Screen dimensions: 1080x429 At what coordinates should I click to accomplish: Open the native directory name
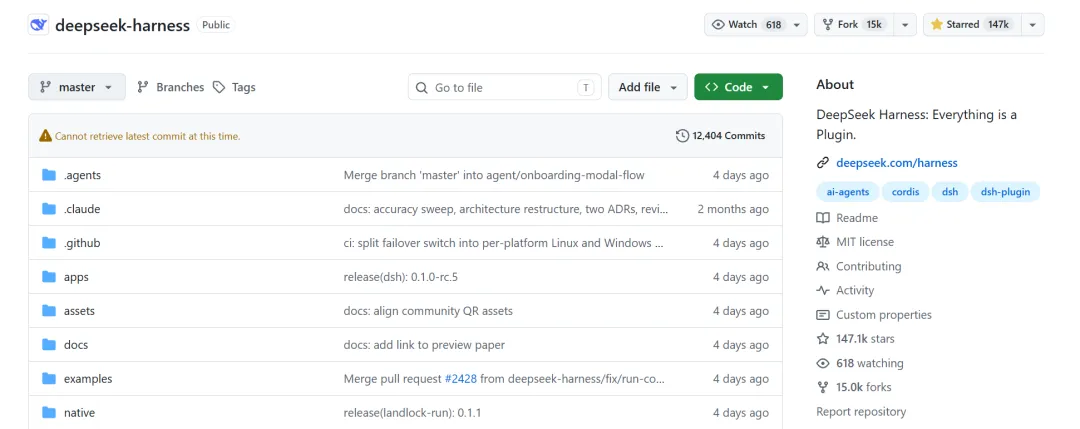79,412
